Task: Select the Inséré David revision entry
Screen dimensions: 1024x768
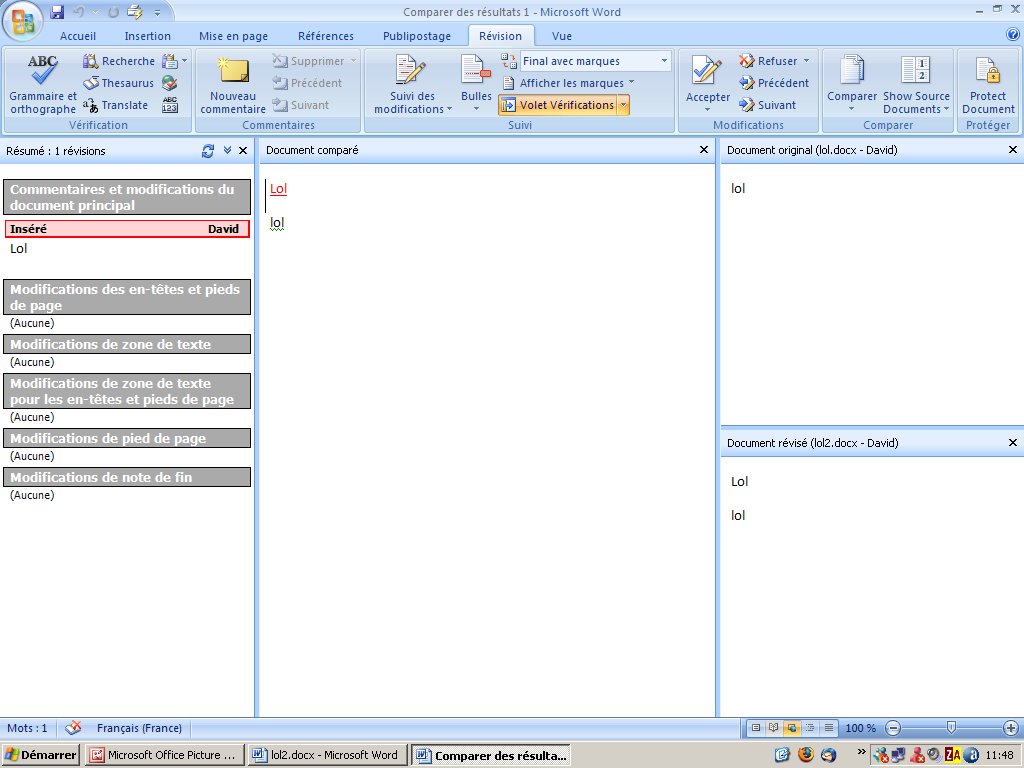Action: [x=127, y=229]
